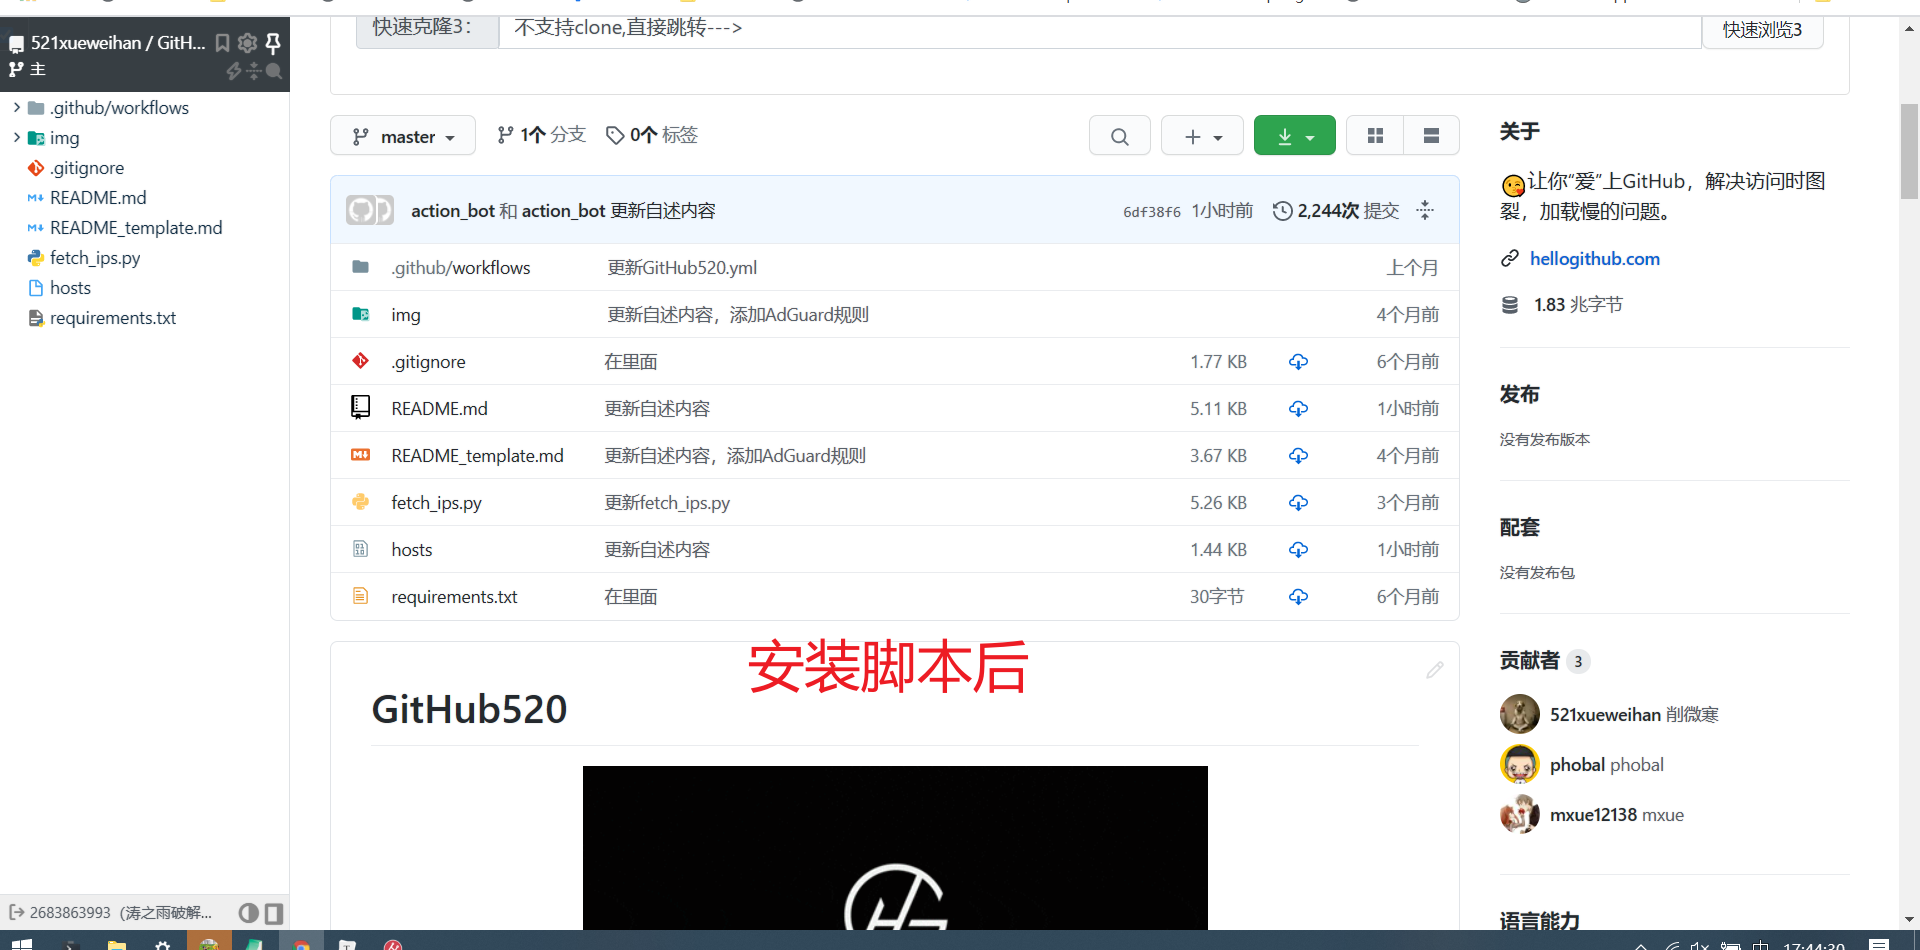Click the 发布 releases heading
Screen dimensions: 1920x950
click(x=1519, y=395)
